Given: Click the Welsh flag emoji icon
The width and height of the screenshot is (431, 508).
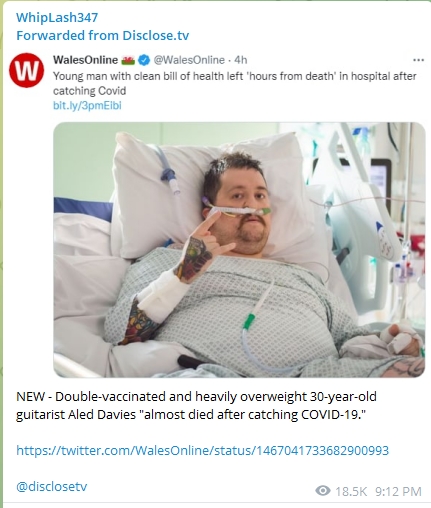Looking at the screenshot, I should coord(128,60).
